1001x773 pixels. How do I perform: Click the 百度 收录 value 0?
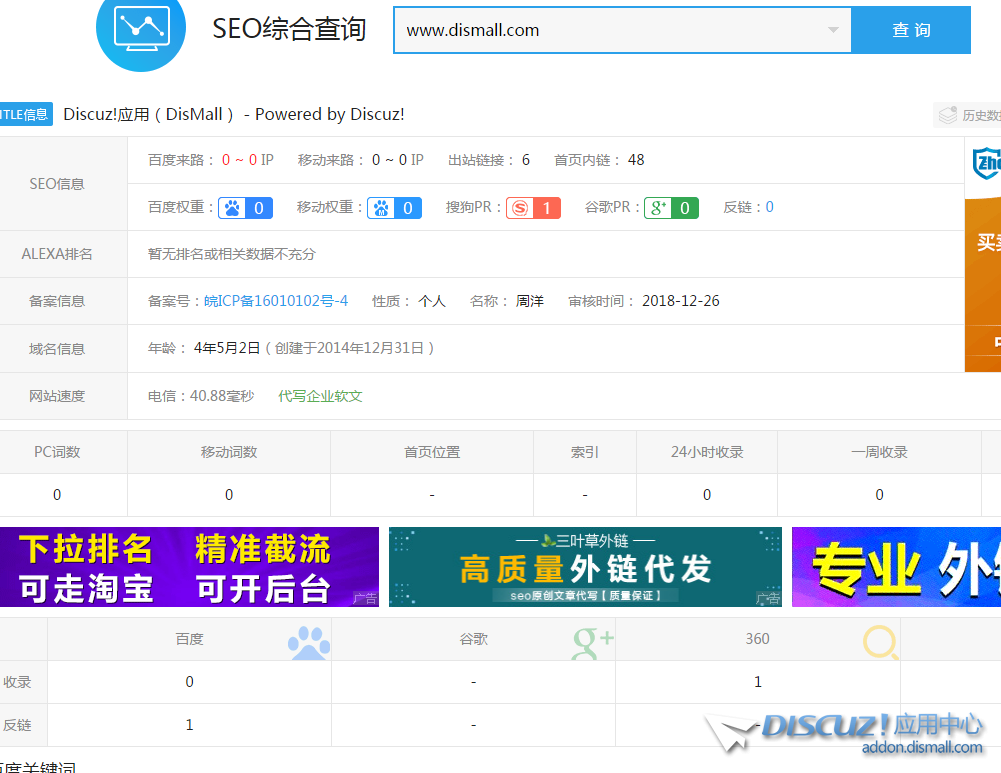coord(190,682)
